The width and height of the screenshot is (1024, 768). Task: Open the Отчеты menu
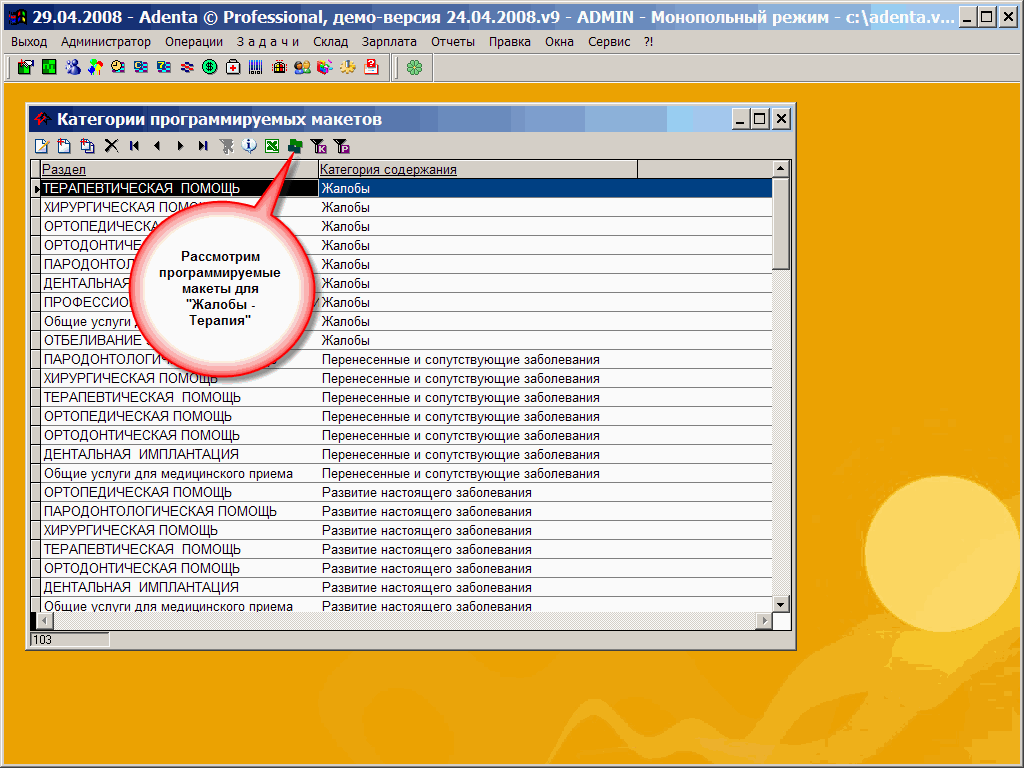[453, 41]
